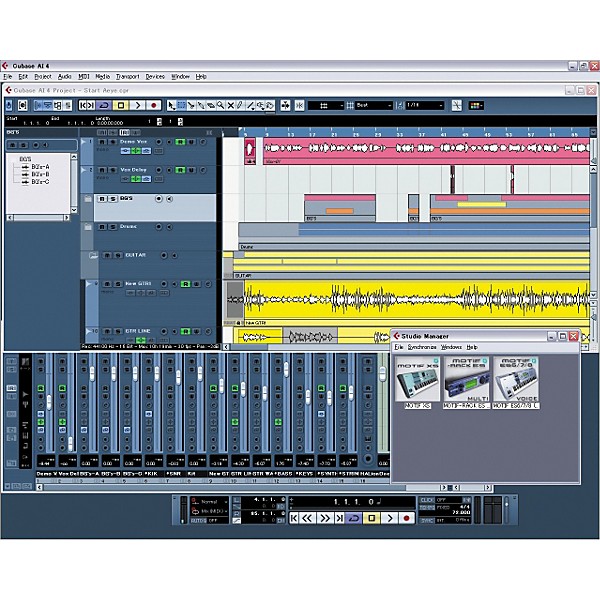Viewport: 600px width, 600px height.
Task: Select the Draw pencil tool
Action: tap(240, 105)
